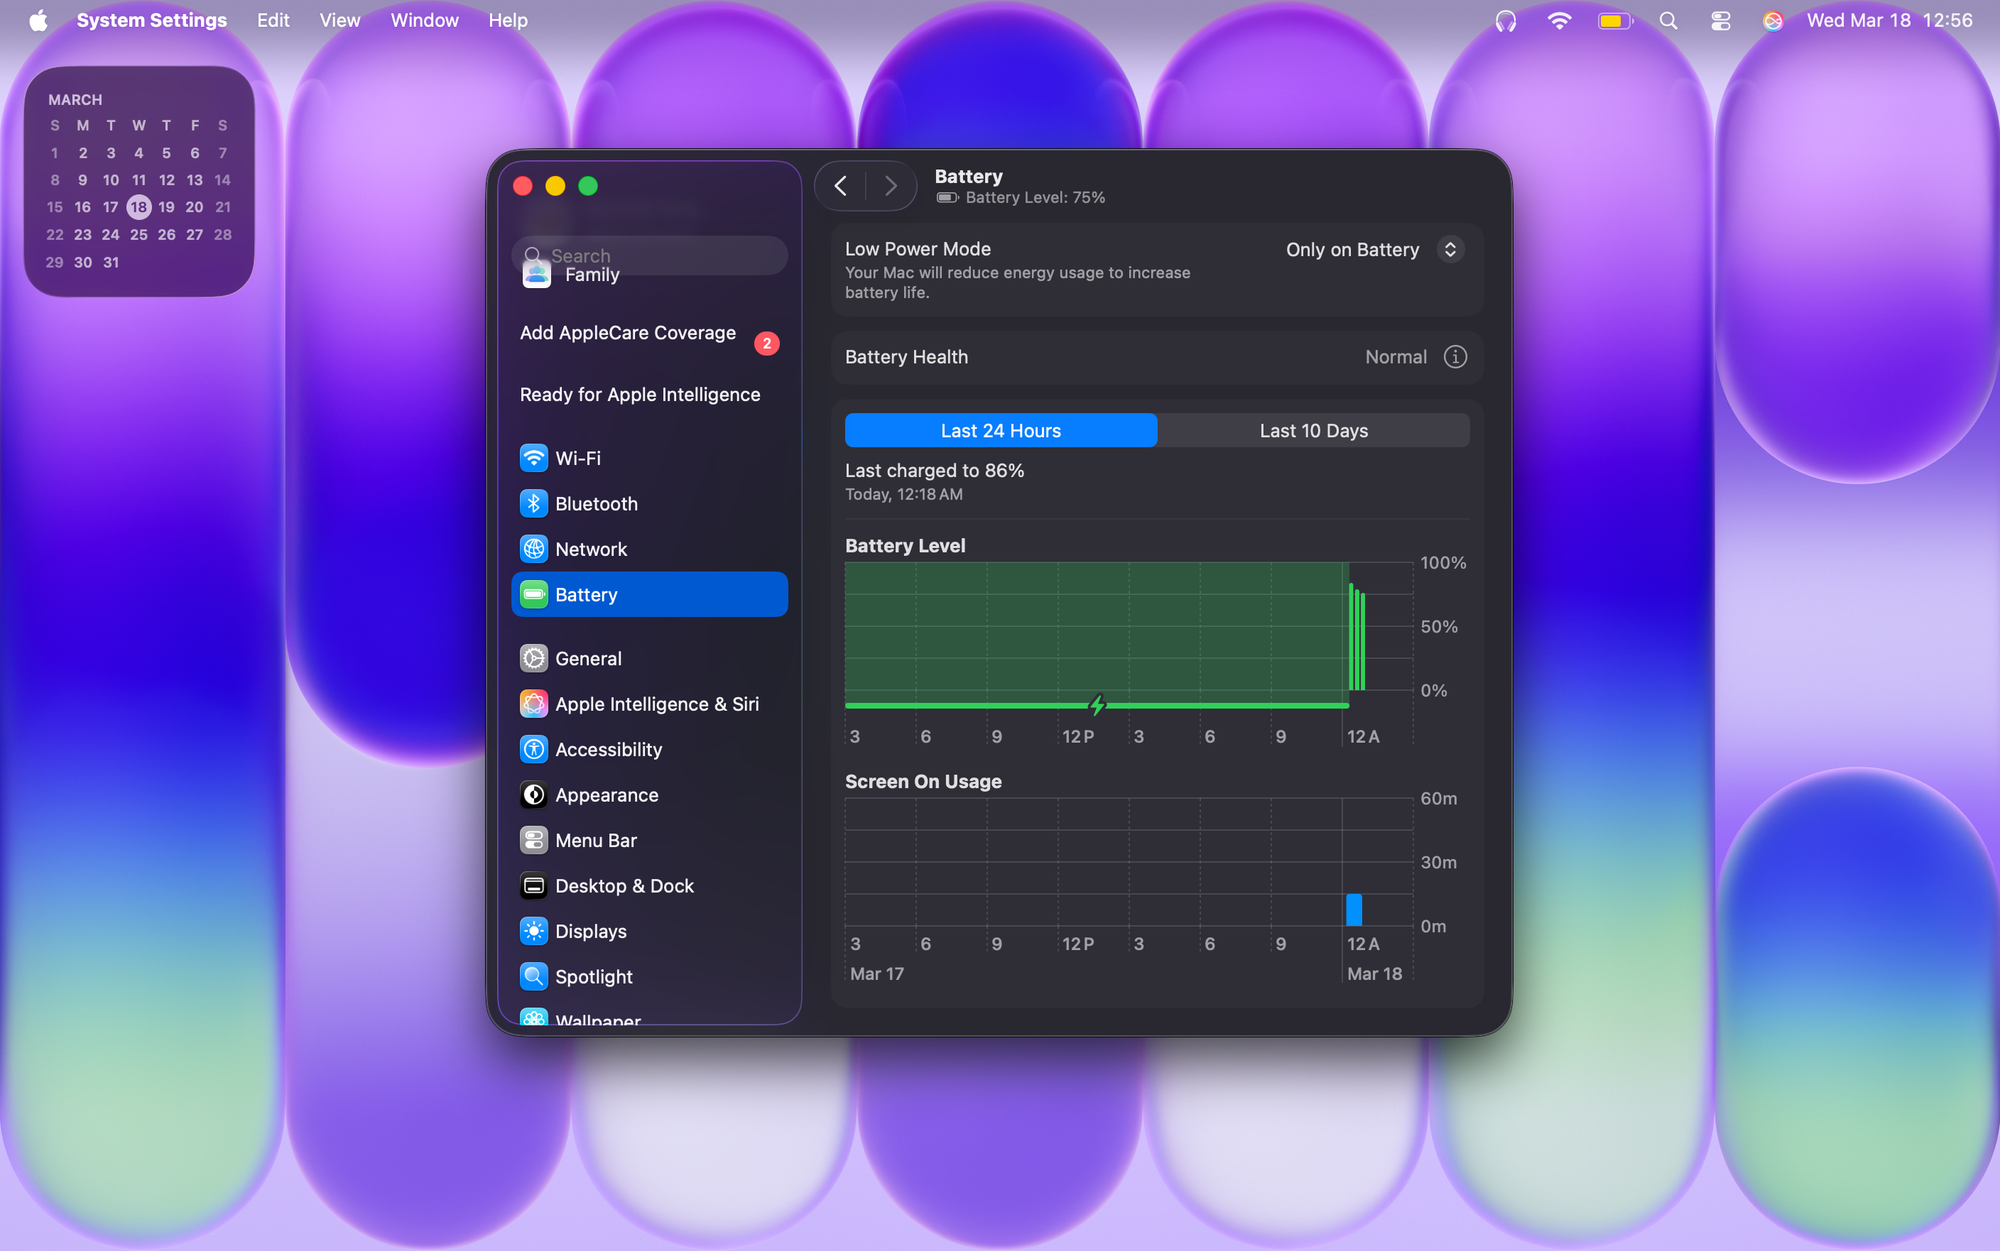The height and width of the screenshot is (1251, 2000).
Task: Open Network settings pane
Action: coord(590,549)
